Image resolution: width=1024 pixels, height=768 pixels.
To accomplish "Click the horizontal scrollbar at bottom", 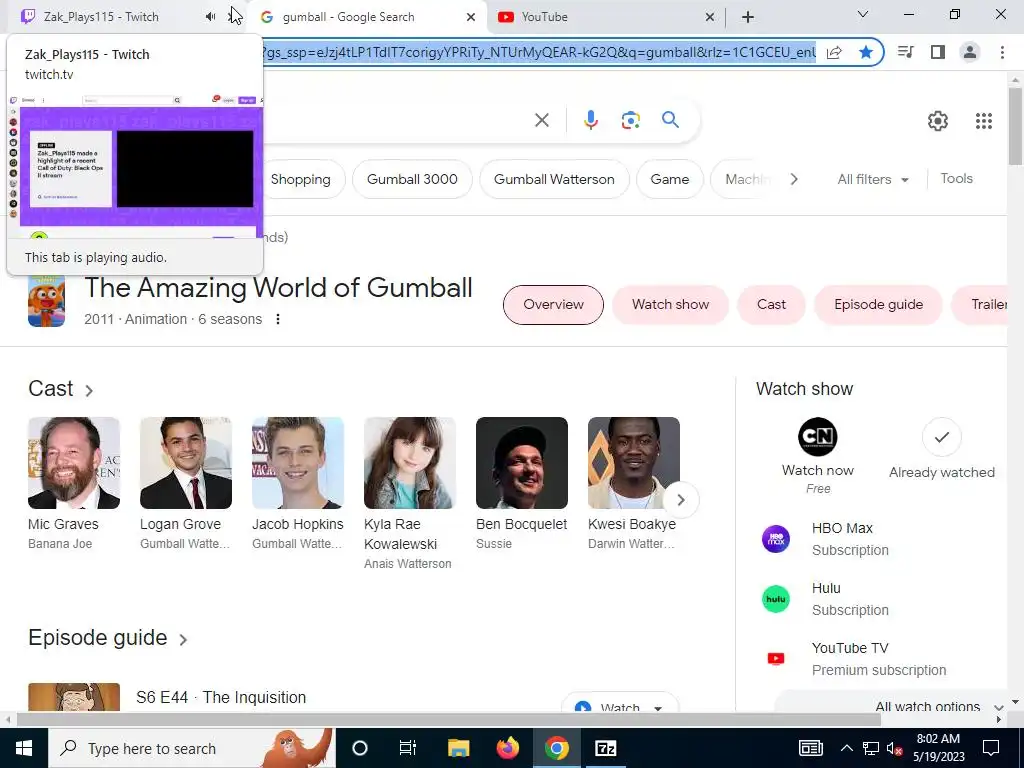I will tap(448, 720).
